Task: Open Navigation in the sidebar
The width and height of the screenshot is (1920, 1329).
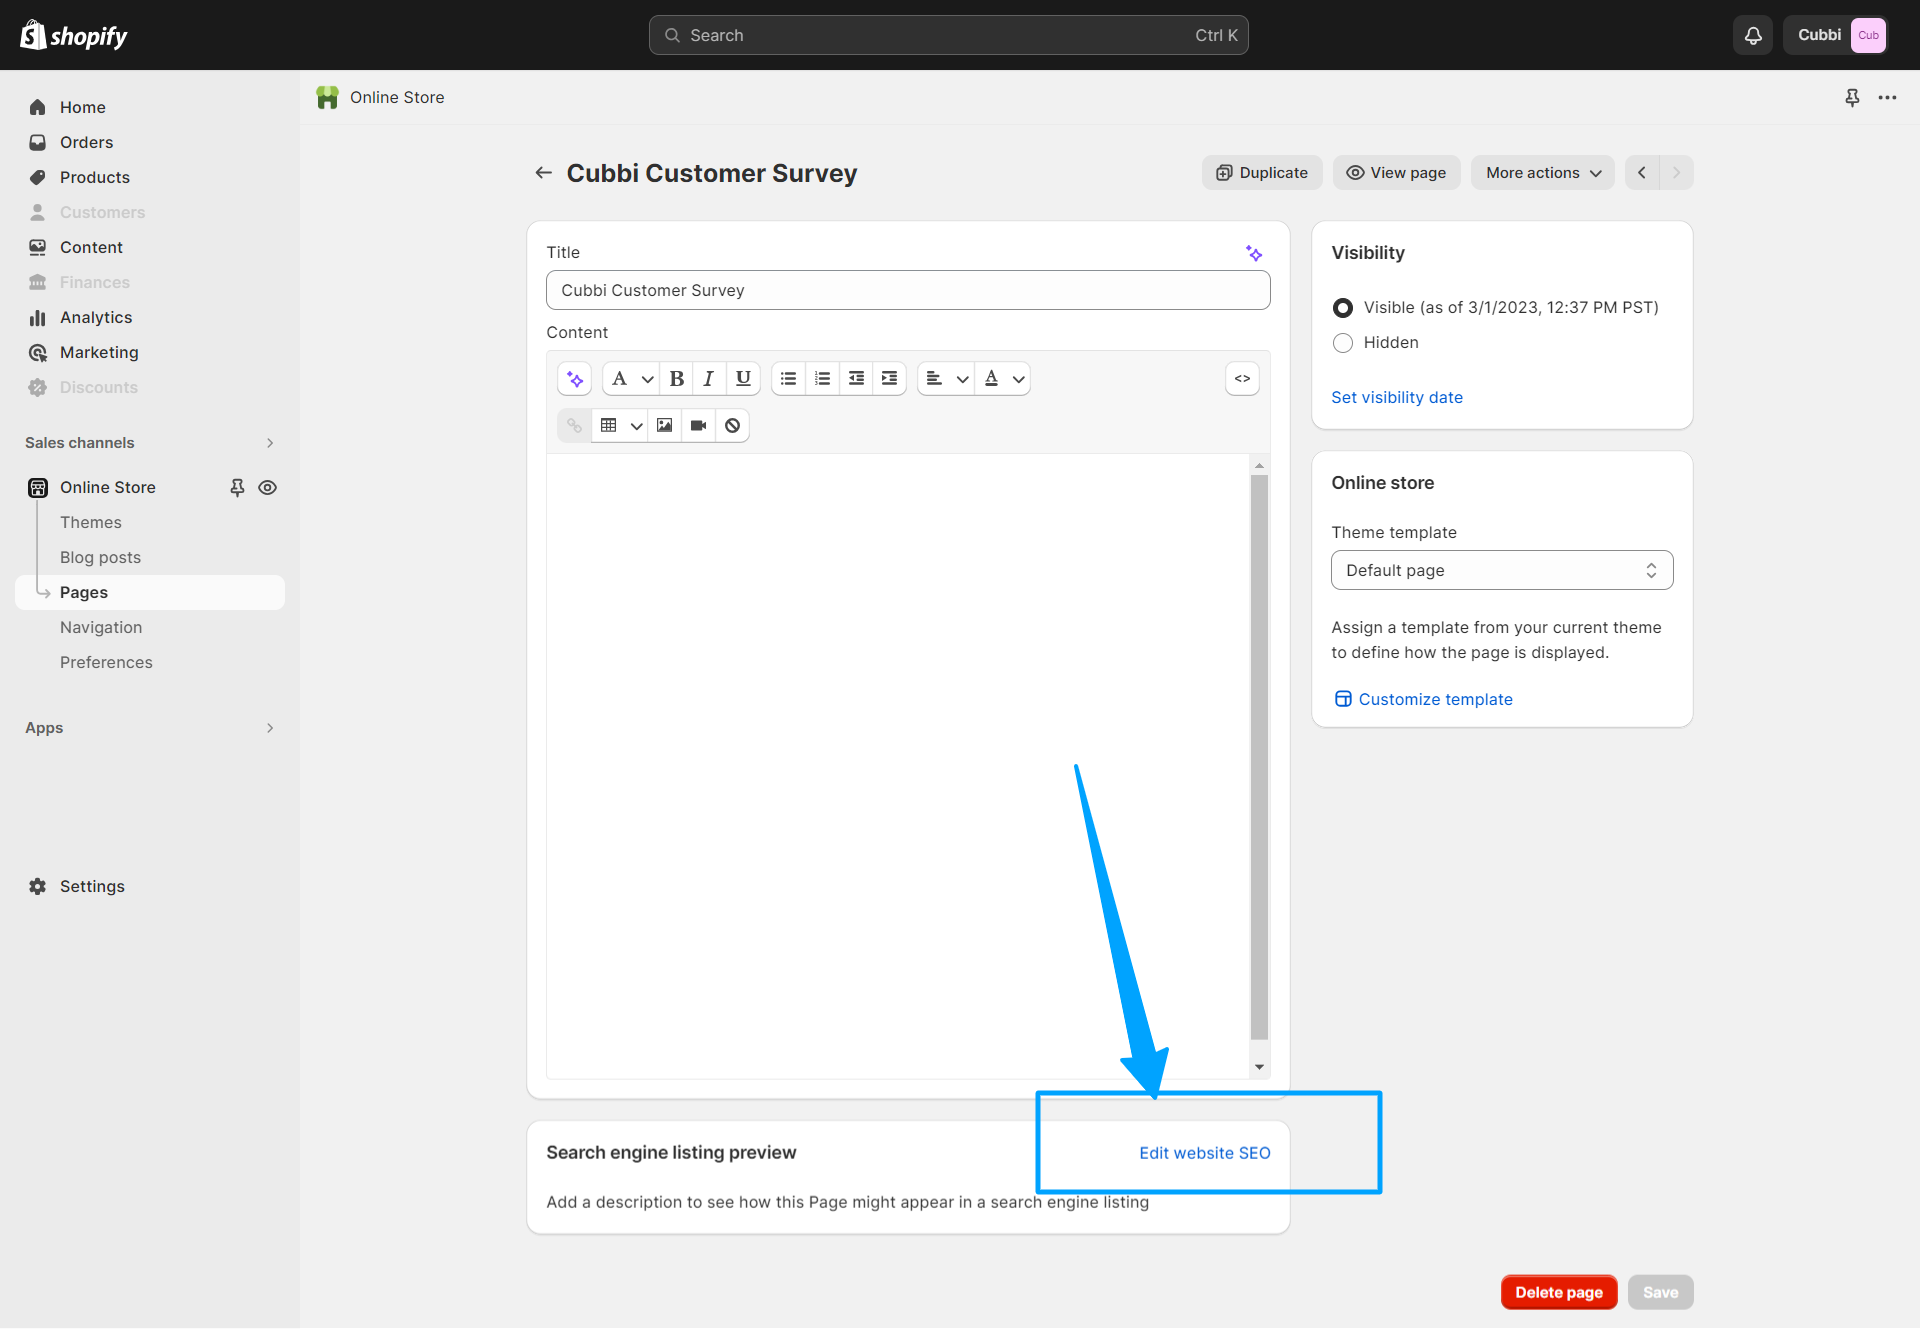Action: click(101, 627)
